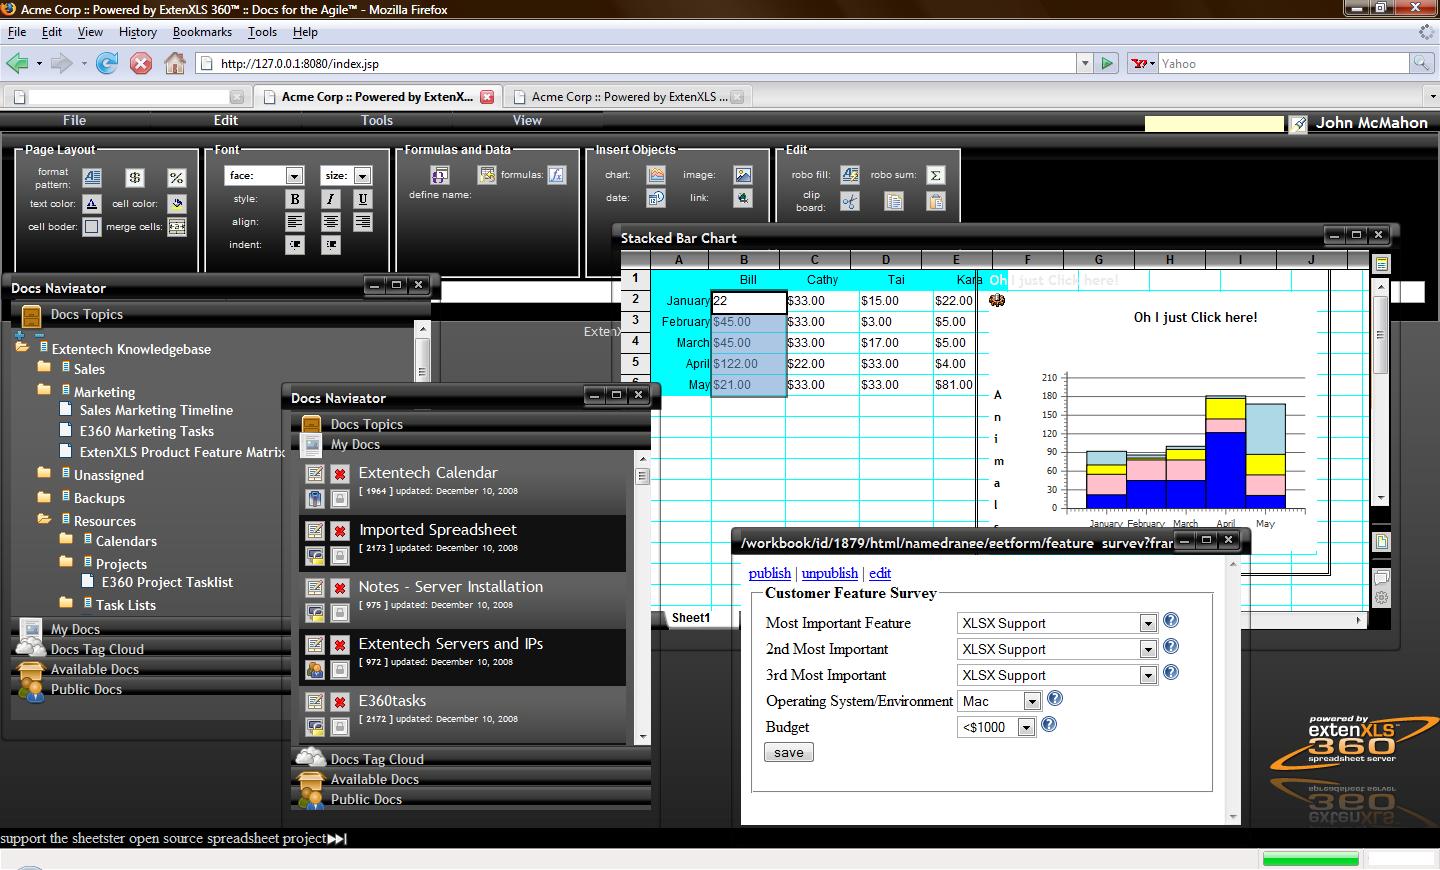This screenshot has width=1440, height=870.
Task: Pick a text color
Action: click(92, 204)
